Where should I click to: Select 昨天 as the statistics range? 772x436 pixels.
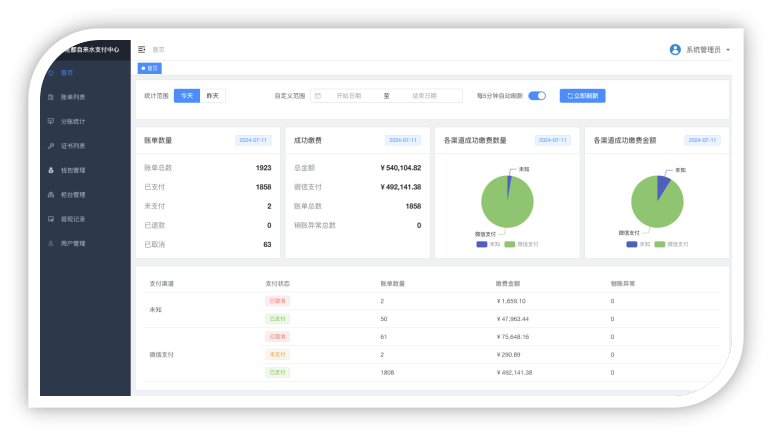[213, 96]
